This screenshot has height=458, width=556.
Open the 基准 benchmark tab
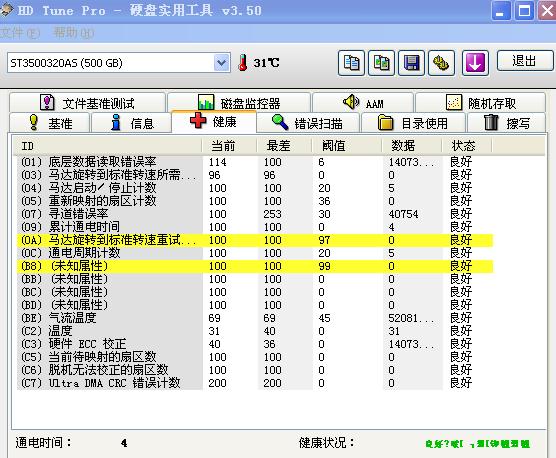[x=49, y=123]
